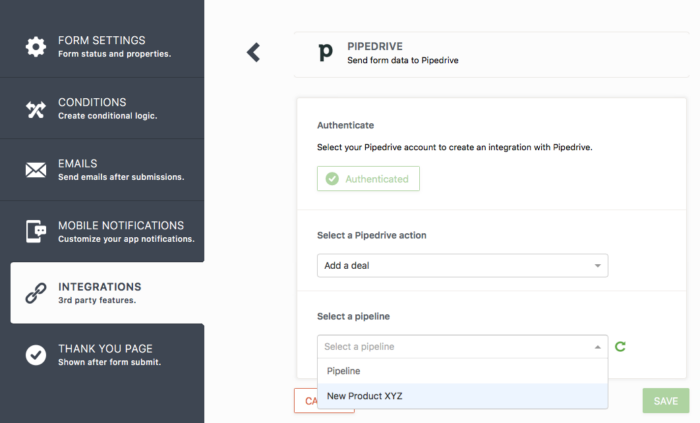The image size is (700, 423).
Task: Refresh pipelines using the green refresh icon
Action: tap(621, 347)
